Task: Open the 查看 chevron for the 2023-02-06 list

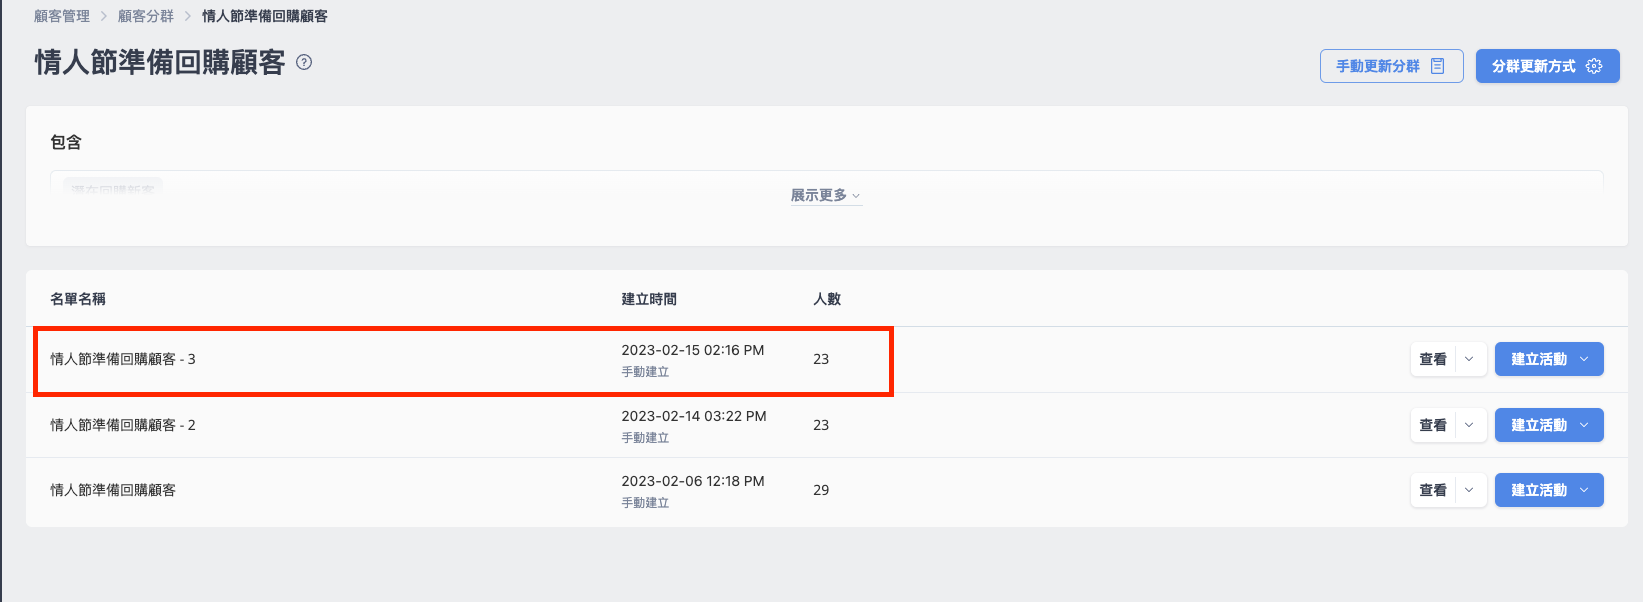Action: 1469,490
